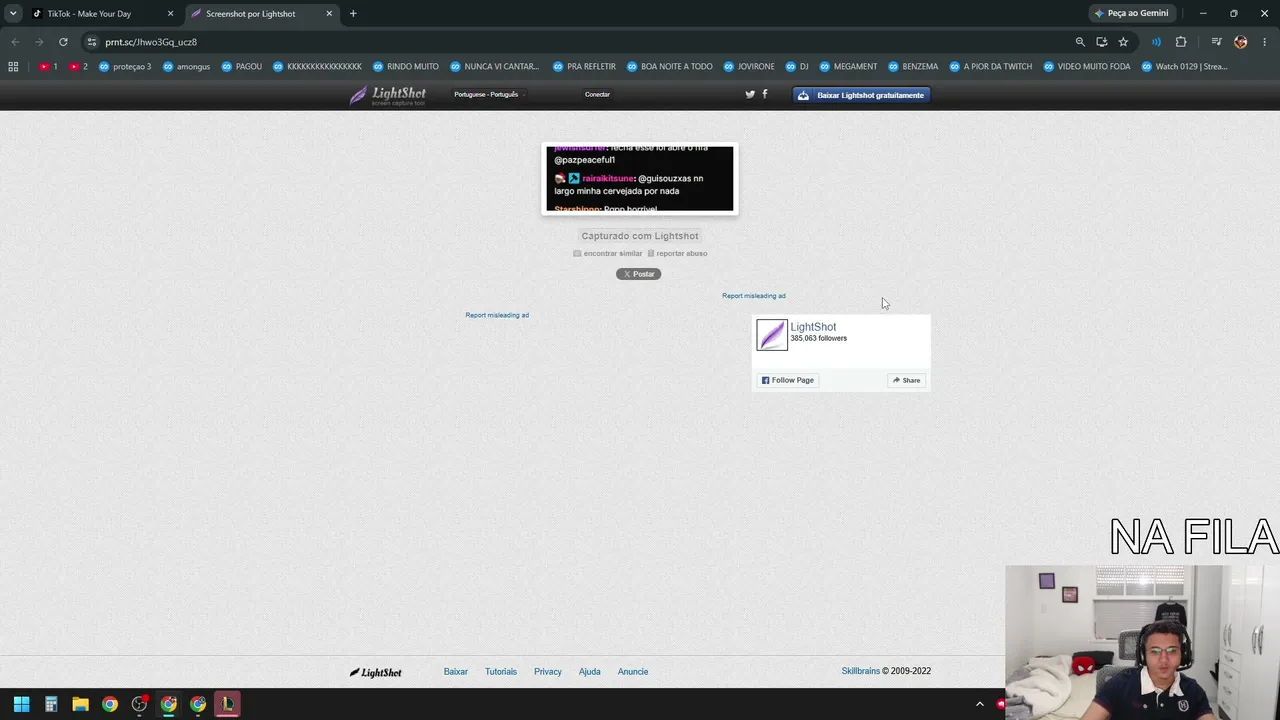
Task: Open Lightshot's Twitter page icon
Action: pos(750,94)
